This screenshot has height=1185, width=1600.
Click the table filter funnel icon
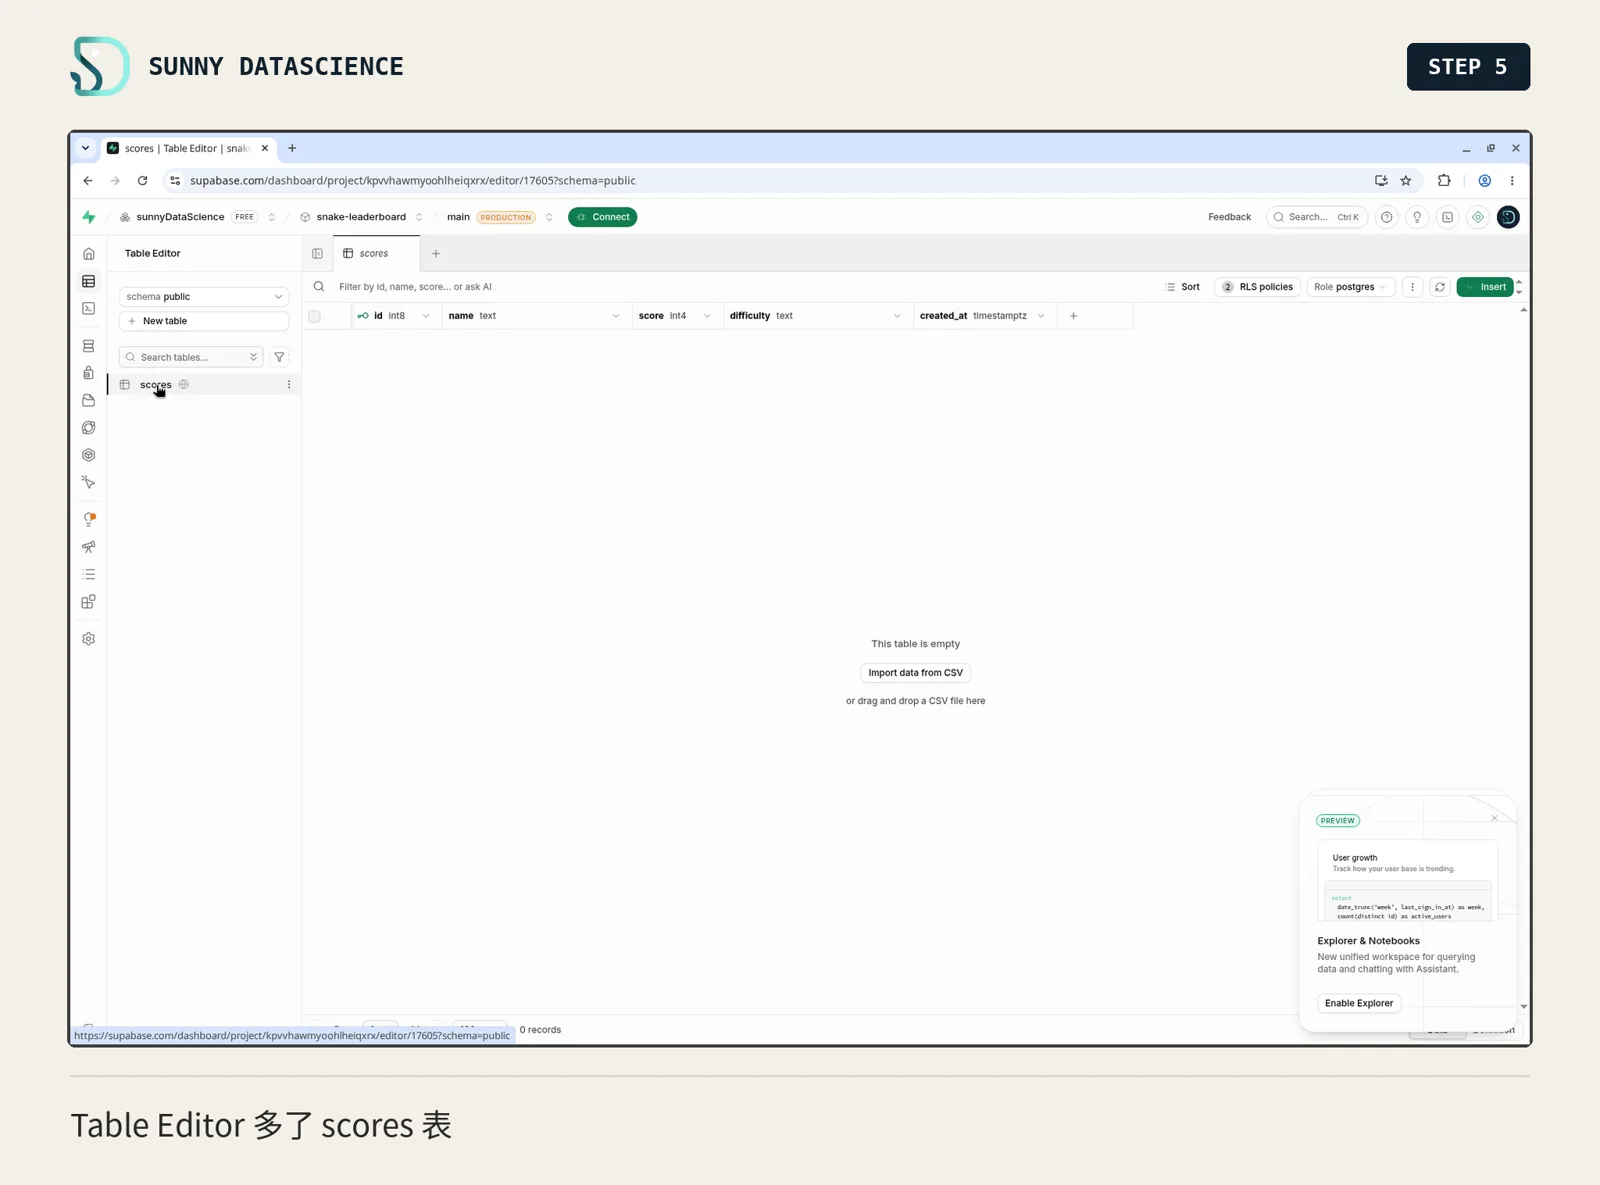[x=279, y=357]
